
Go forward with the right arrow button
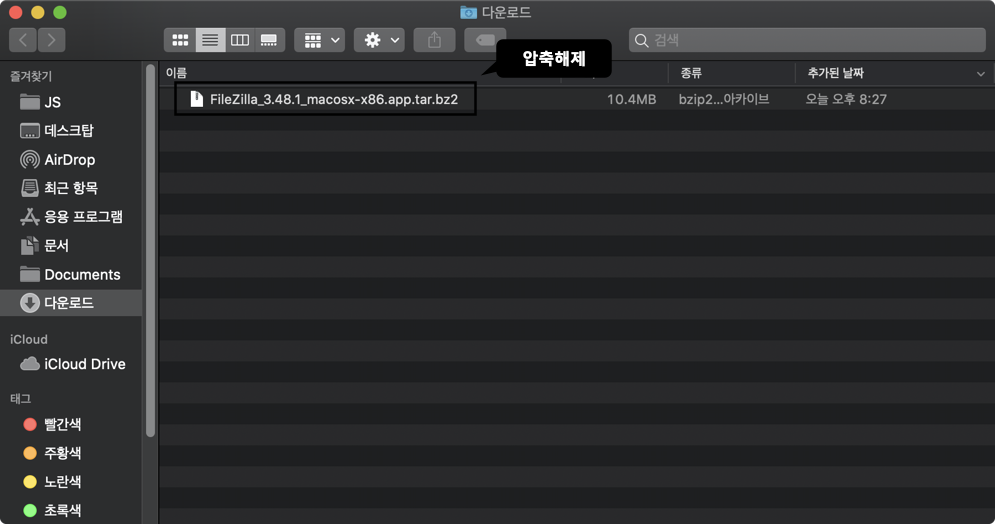[51, 40]
